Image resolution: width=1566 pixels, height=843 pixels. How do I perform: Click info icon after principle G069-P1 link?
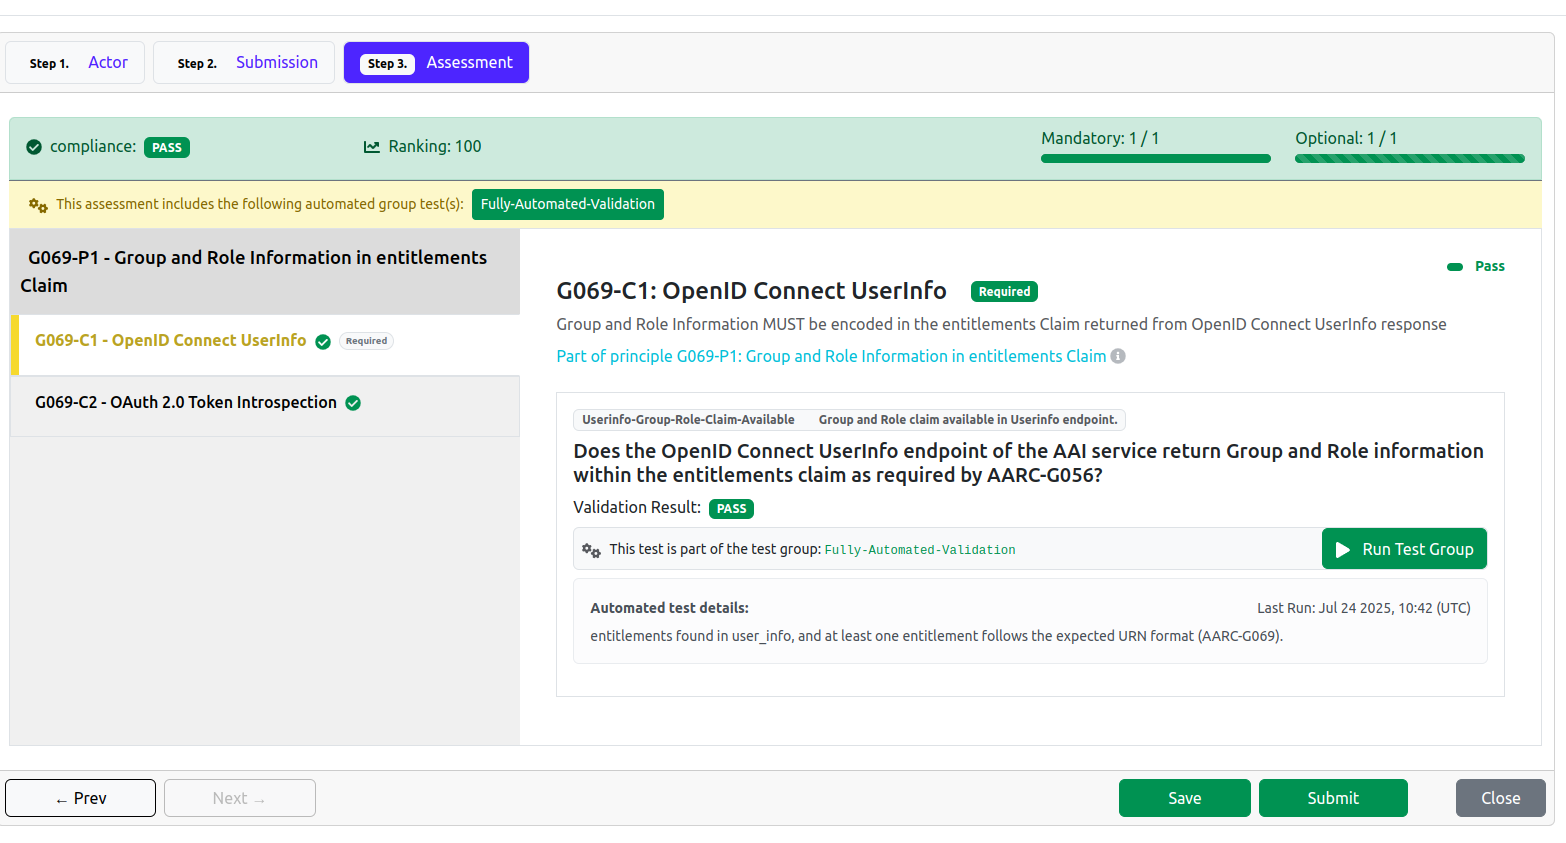click(1118, 356)
